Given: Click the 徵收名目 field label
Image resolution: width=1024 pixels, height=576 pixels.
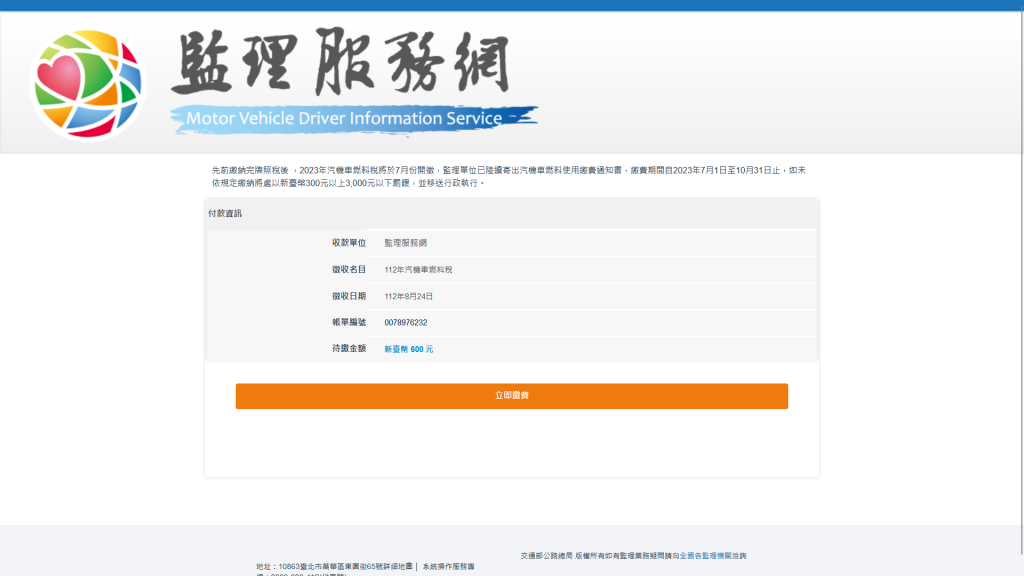Looking at the screenshot, I should point(349,269).
